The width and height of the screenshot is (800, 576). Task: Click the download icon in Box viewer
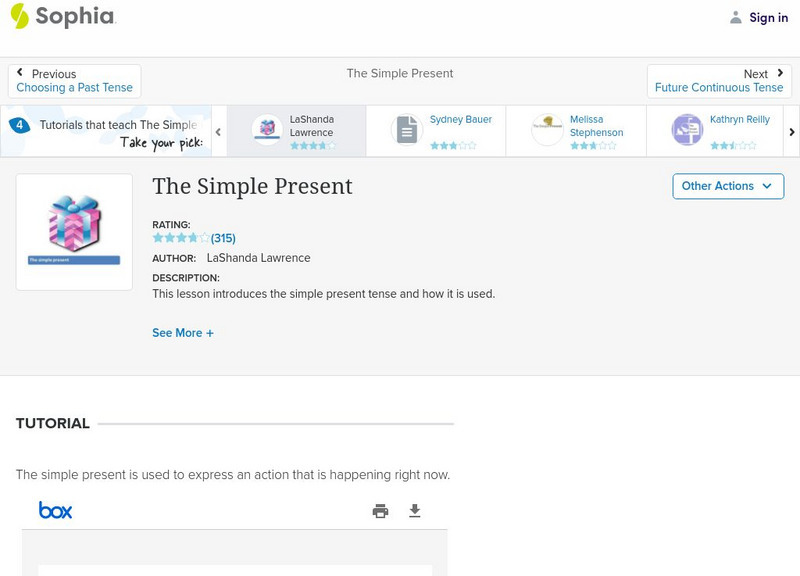point(415,511)
